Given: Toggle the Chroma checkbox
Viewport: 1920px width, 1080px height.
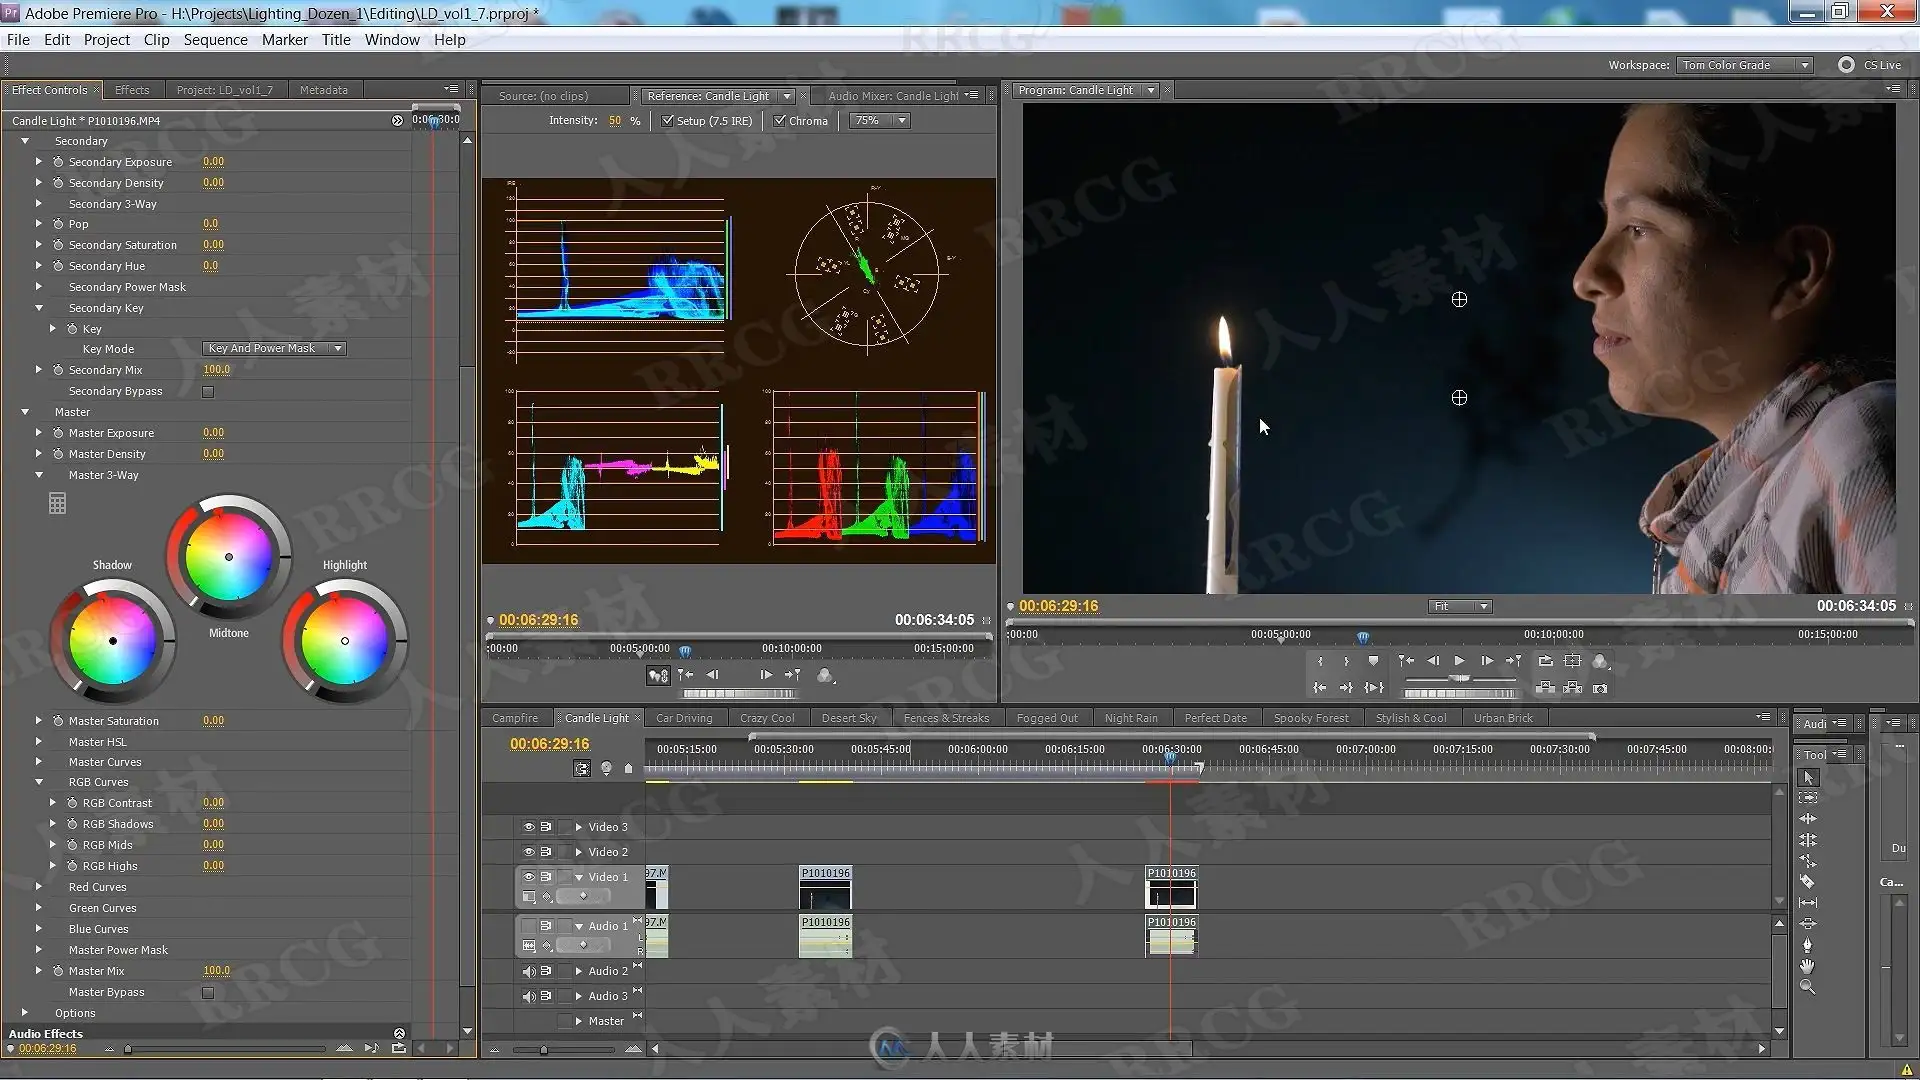Looking at the screenshot, I should [x=780, y=121].
